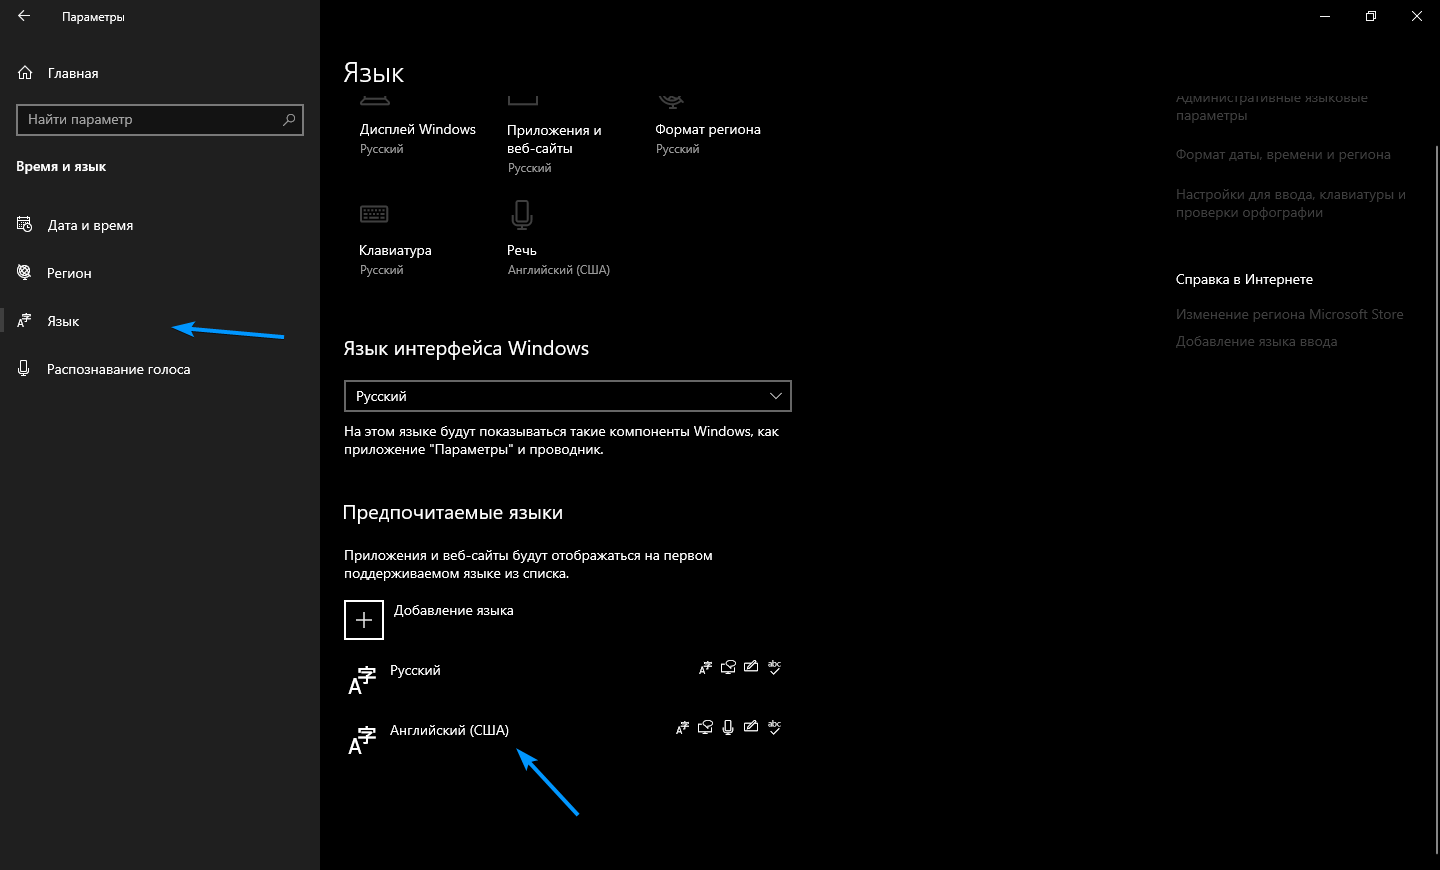
Task: Click the back arrow in Параметры
Action: coord(24,16)
